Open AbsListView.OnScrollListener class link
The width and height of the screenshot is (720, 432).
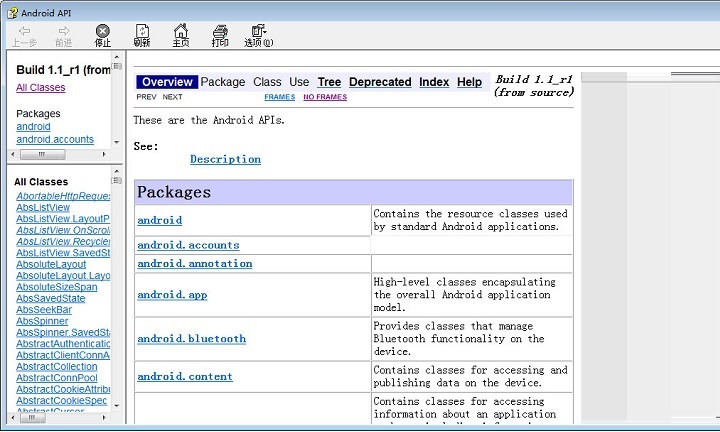pos(63,230)
